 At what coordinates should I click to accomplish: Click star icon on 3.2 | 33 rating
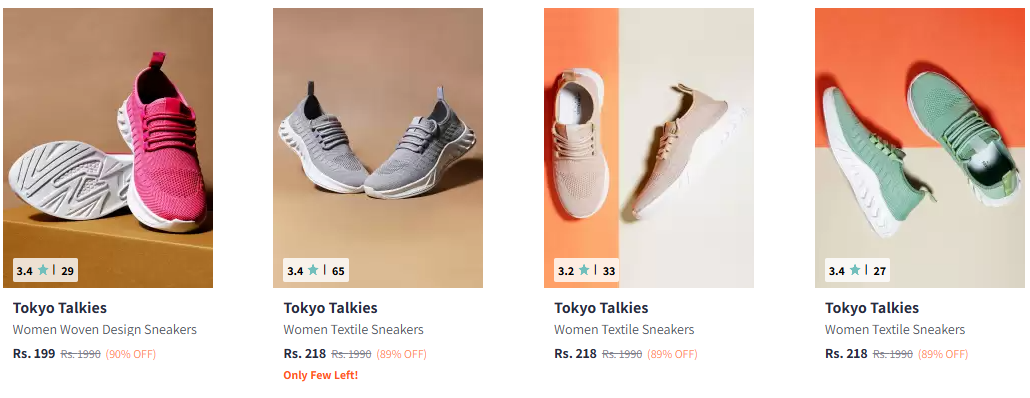584,270
